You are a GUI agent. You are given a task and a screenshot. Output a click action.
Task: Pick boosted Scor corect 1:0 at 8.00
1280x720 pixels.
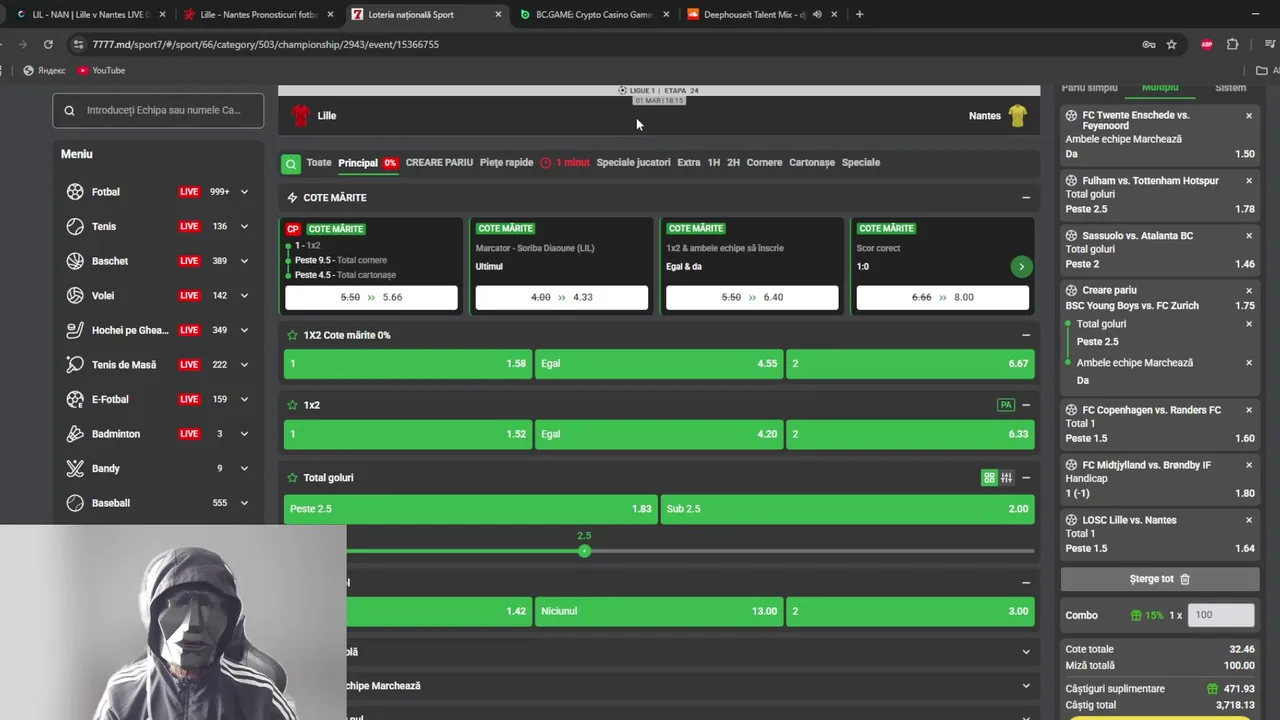tap(942, 297)
